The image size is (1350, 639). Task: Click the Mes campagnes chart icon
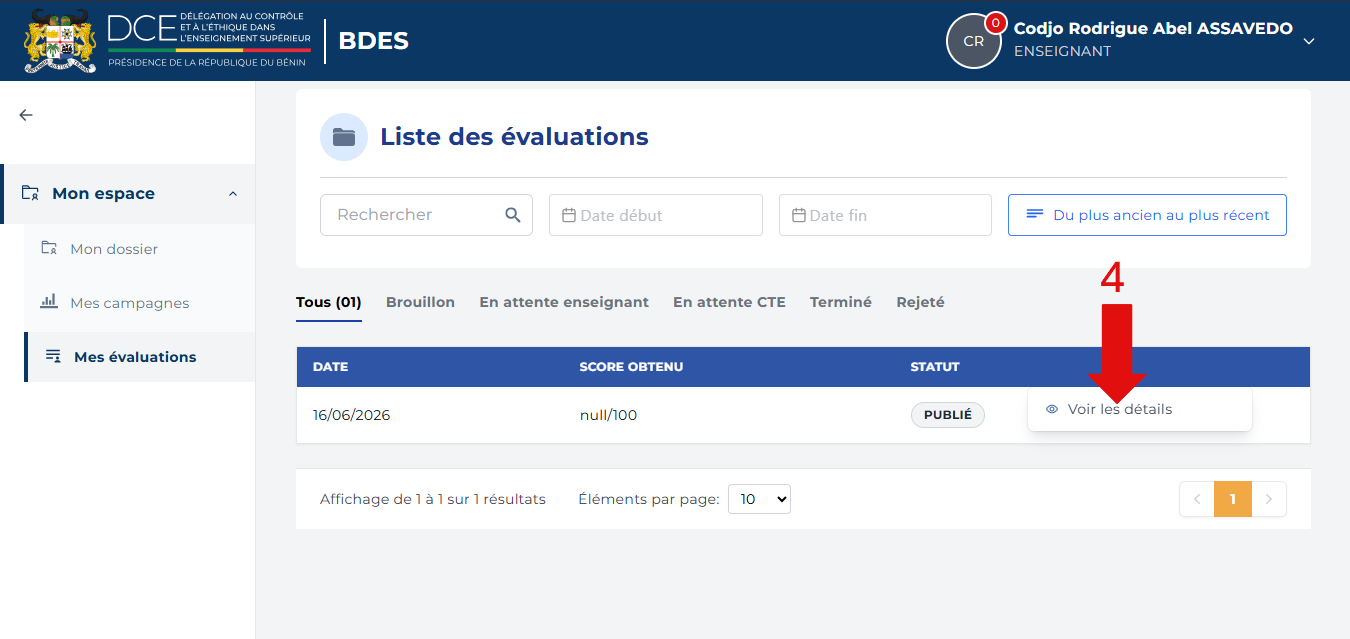(49, 302)
